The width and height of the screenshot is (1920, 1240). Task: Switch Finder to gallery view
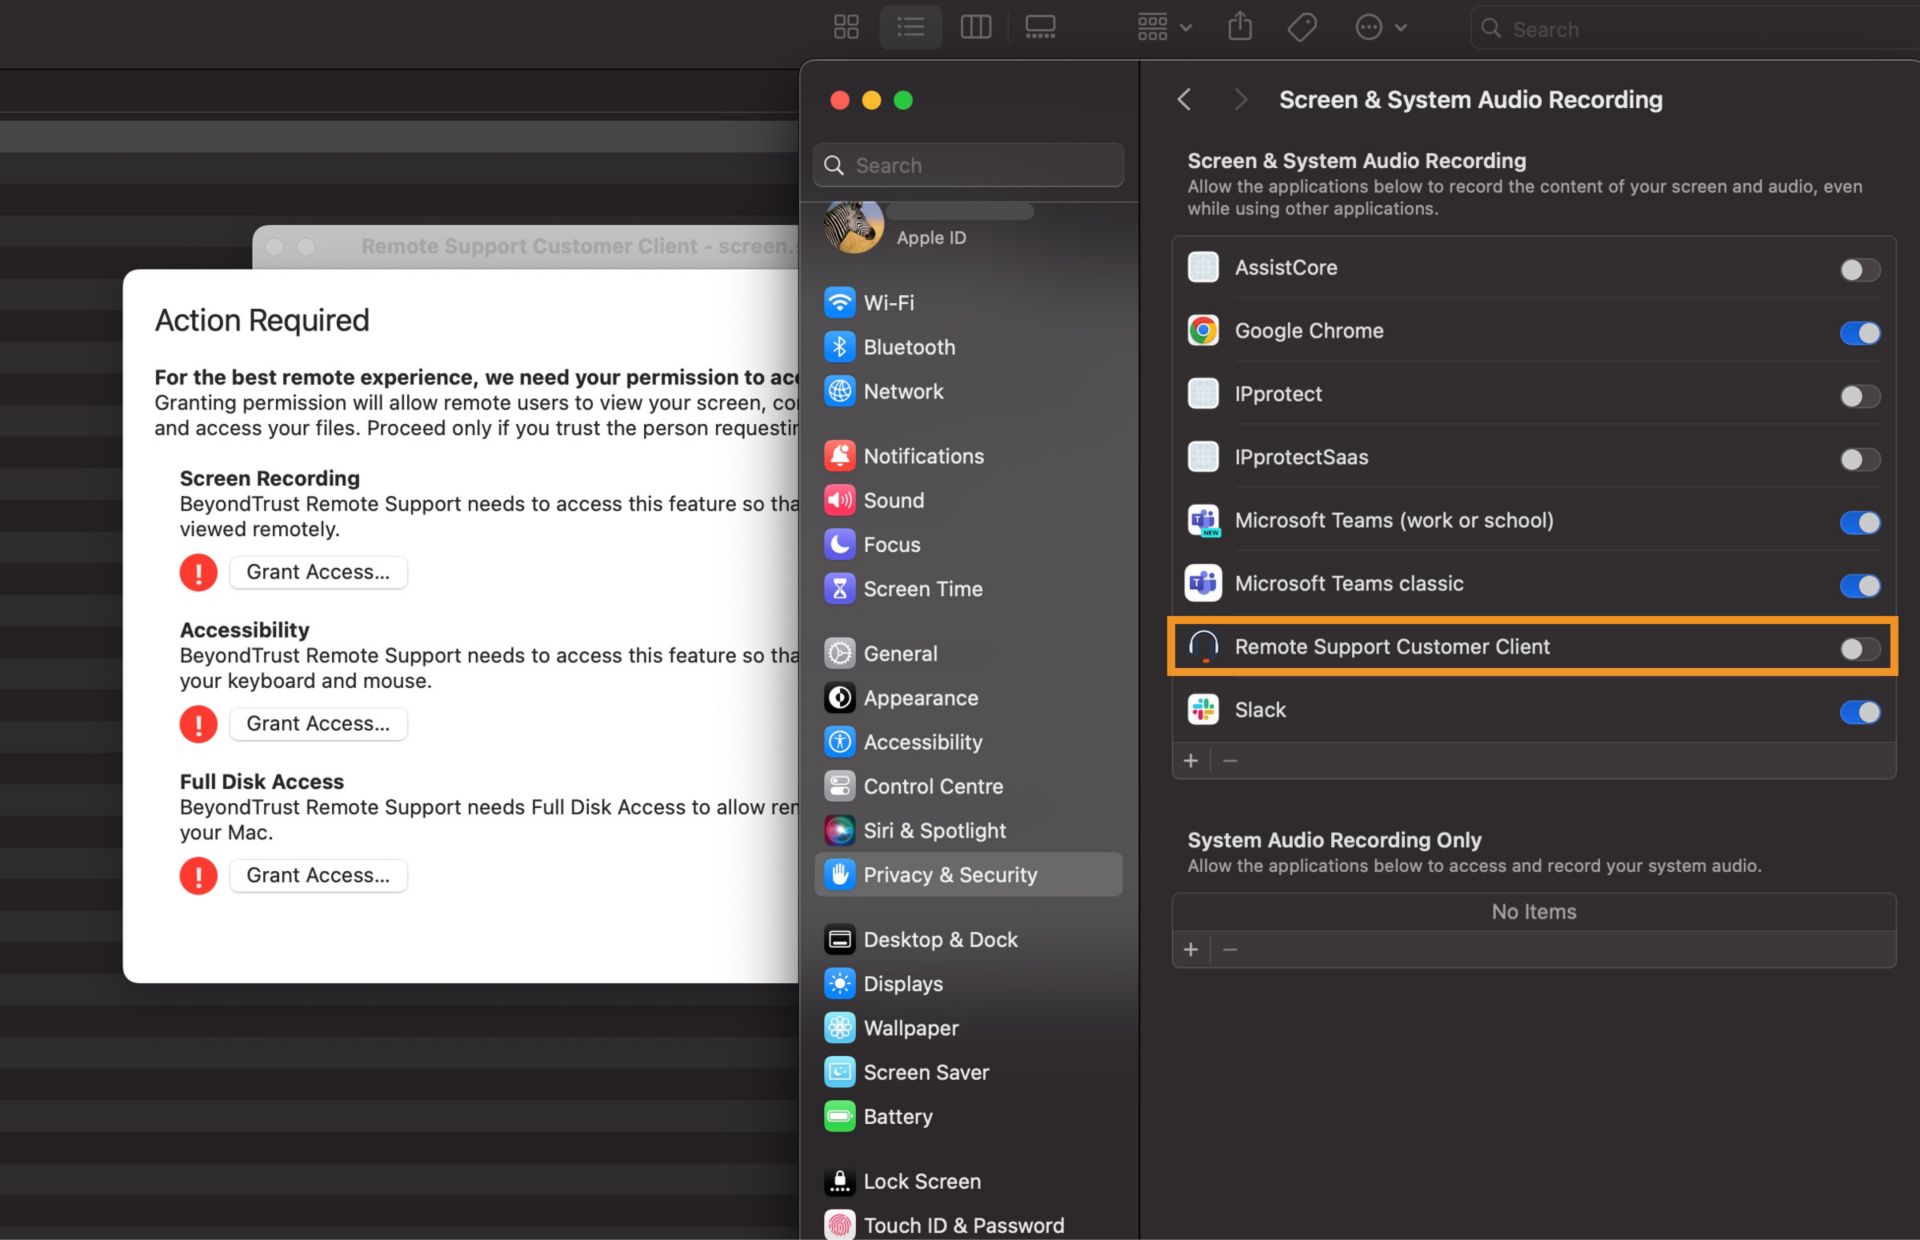(1040, 27)
